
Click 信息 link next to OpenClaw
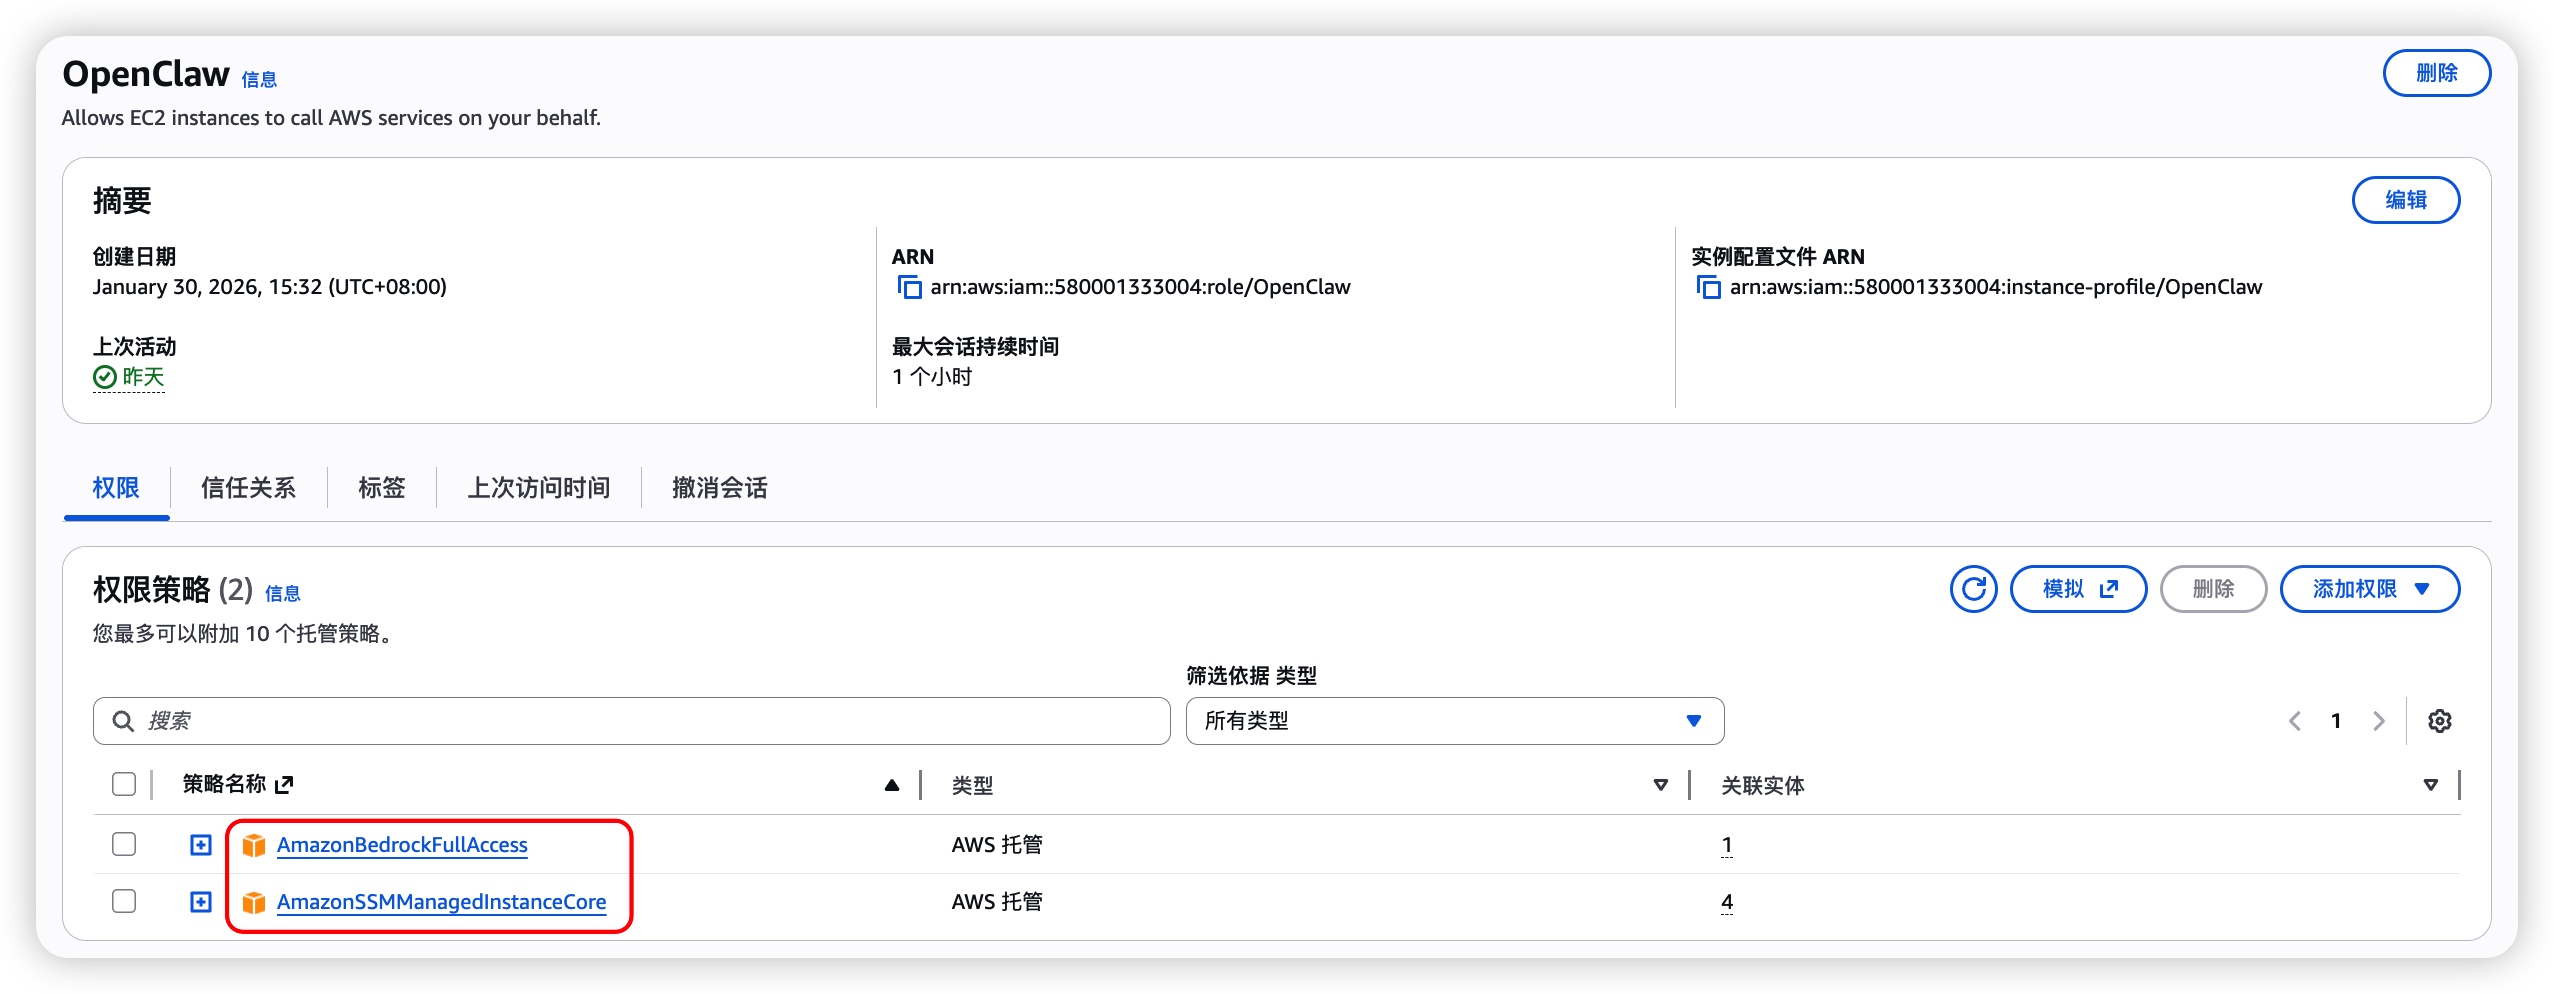coord(259,80)
